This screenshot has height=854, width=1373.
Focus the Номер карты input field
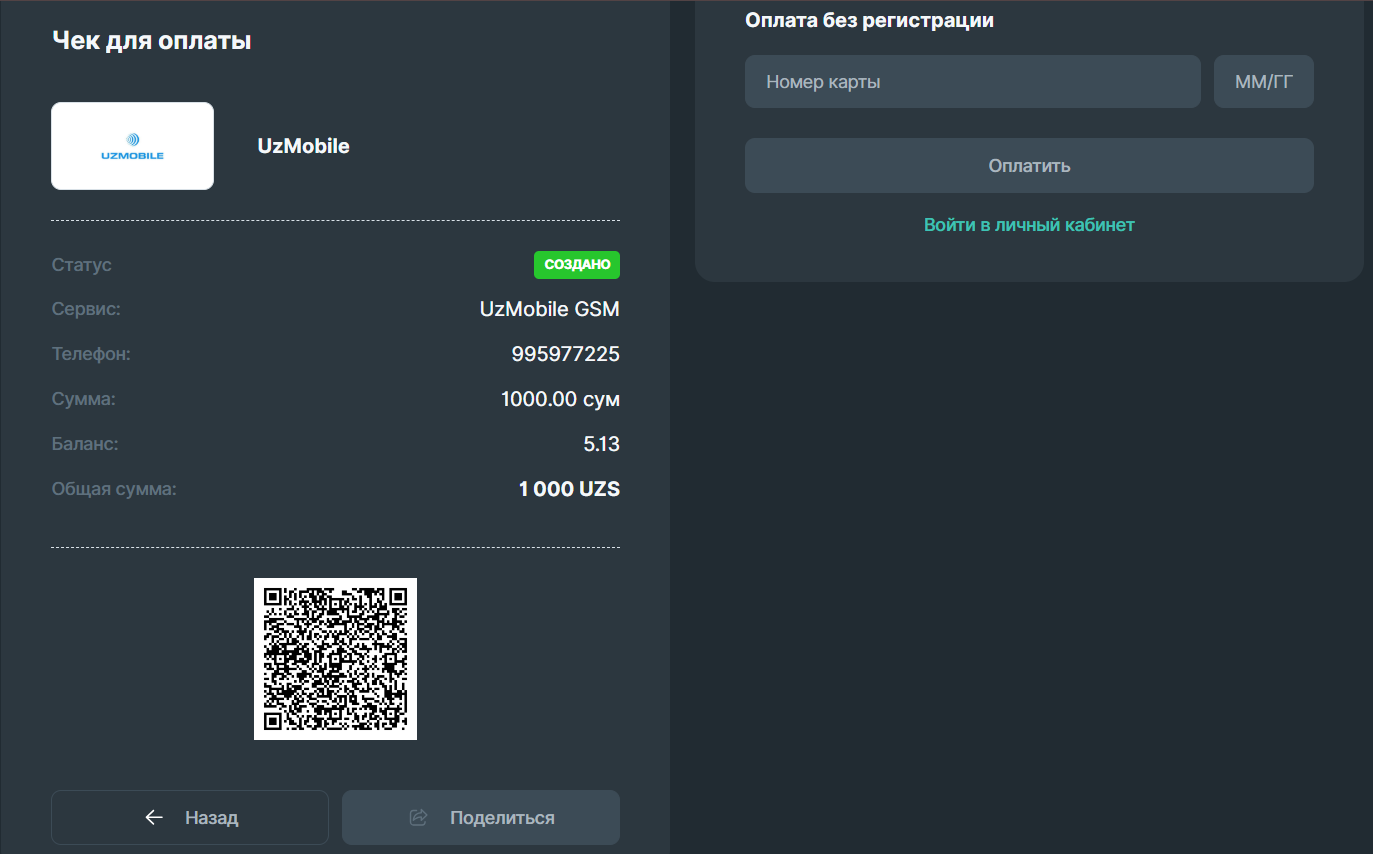point(972,82)
